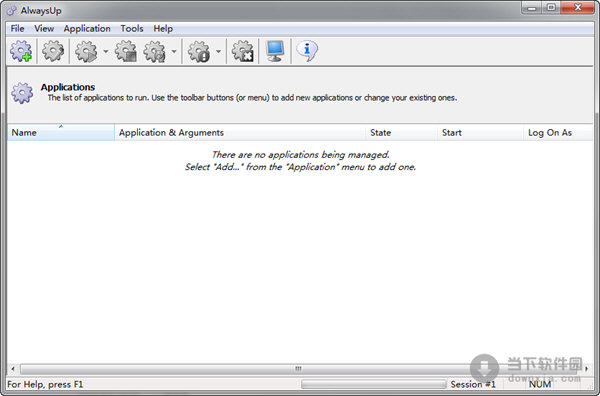Image resolution: width=600 pixels, height=396 pixels.
Task: Click the 'NUM' status bar indicator
Action: point(540,384)
